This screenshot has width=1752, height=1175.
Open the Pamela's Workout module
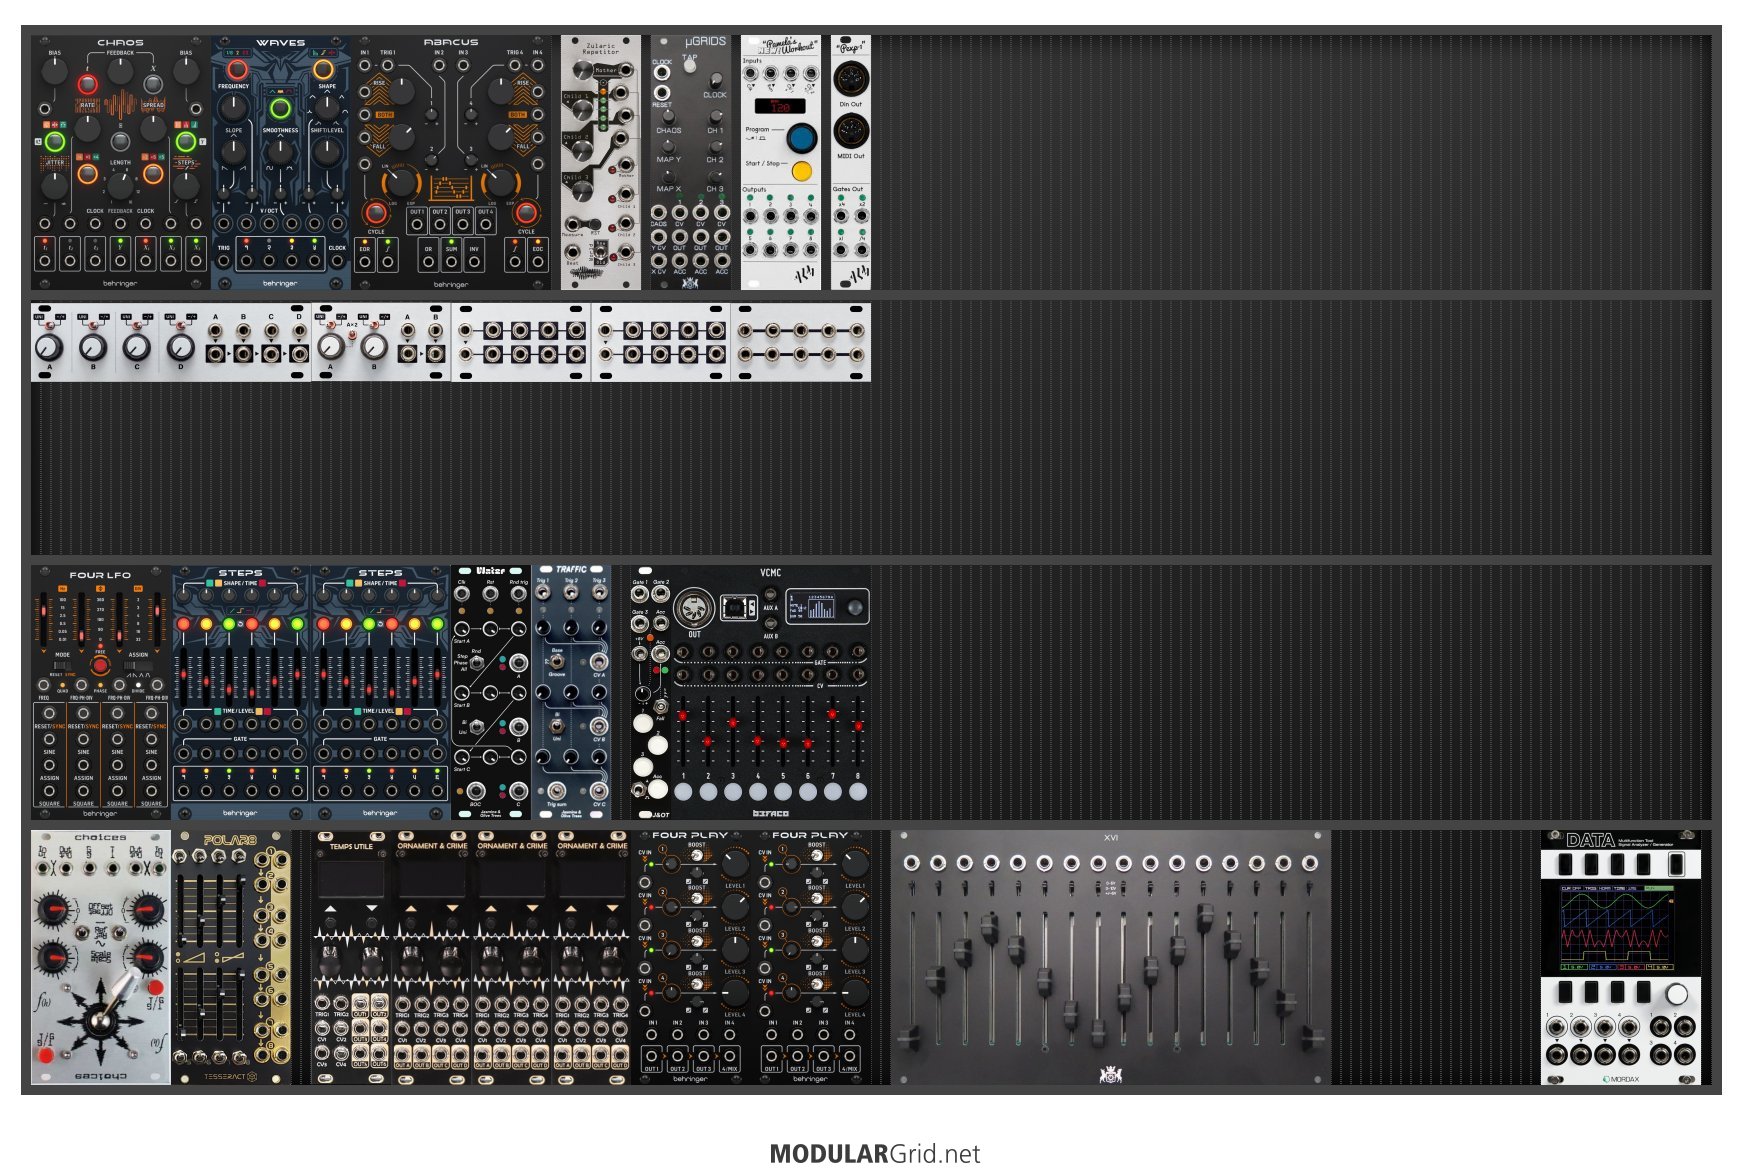tap(781, 163)
